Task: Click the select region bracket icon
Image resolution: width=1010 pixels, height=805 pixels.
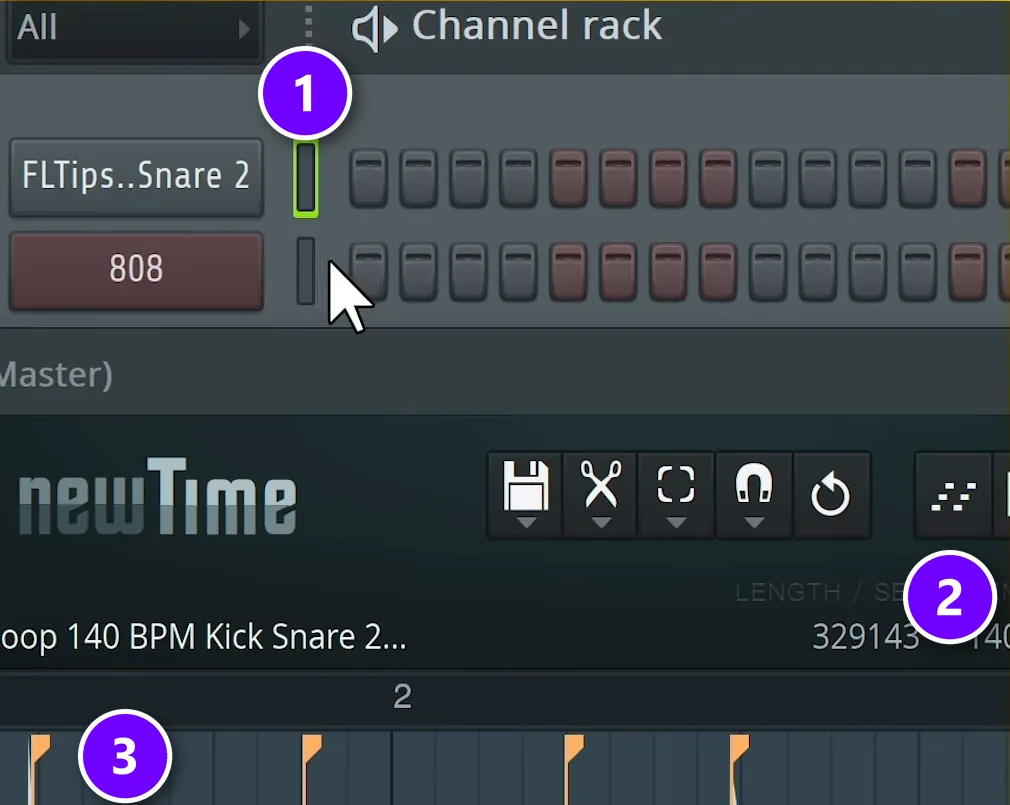Action: coord(676,484)
